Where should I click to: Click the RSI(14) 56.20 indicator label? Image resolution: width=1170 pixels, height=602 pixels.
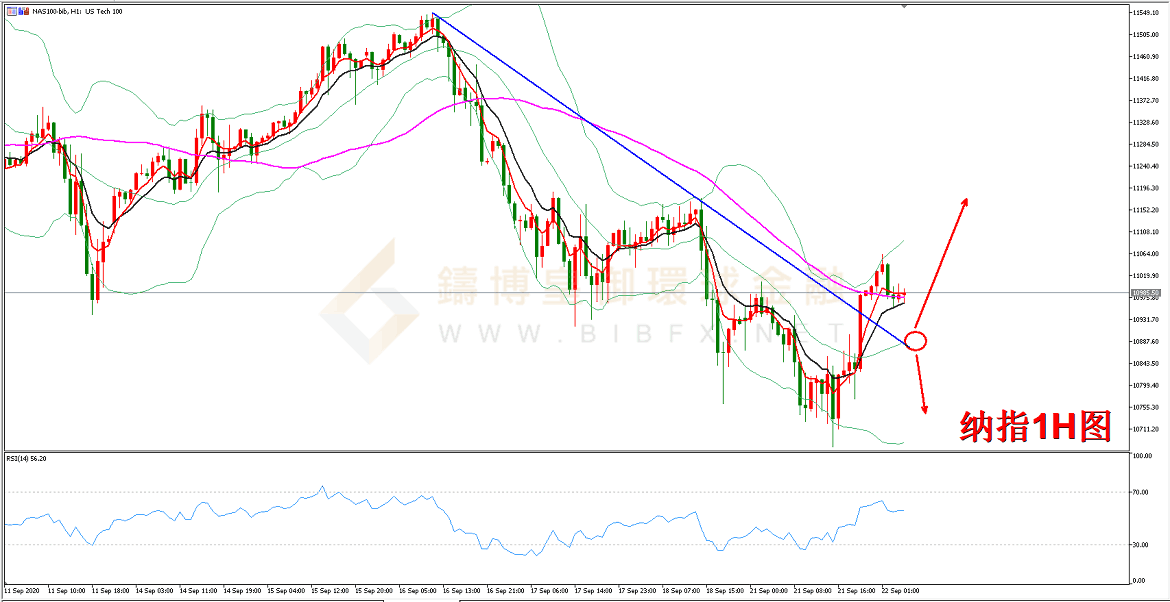(x=27, y=458)
